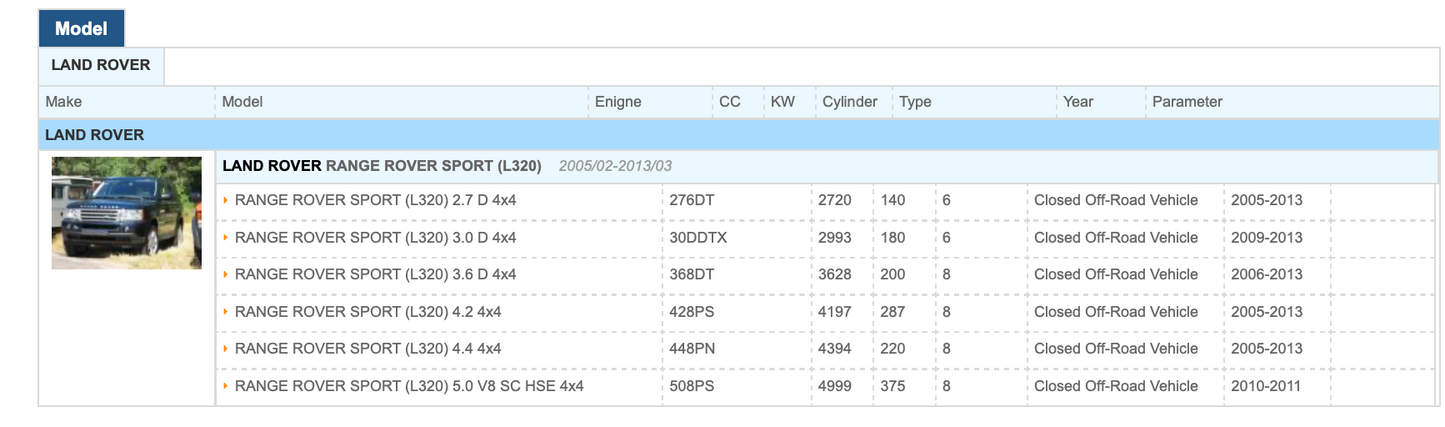Click the 428PS engine code cell
Screen dimensions: 1445x427
click(x=692, y=312)
